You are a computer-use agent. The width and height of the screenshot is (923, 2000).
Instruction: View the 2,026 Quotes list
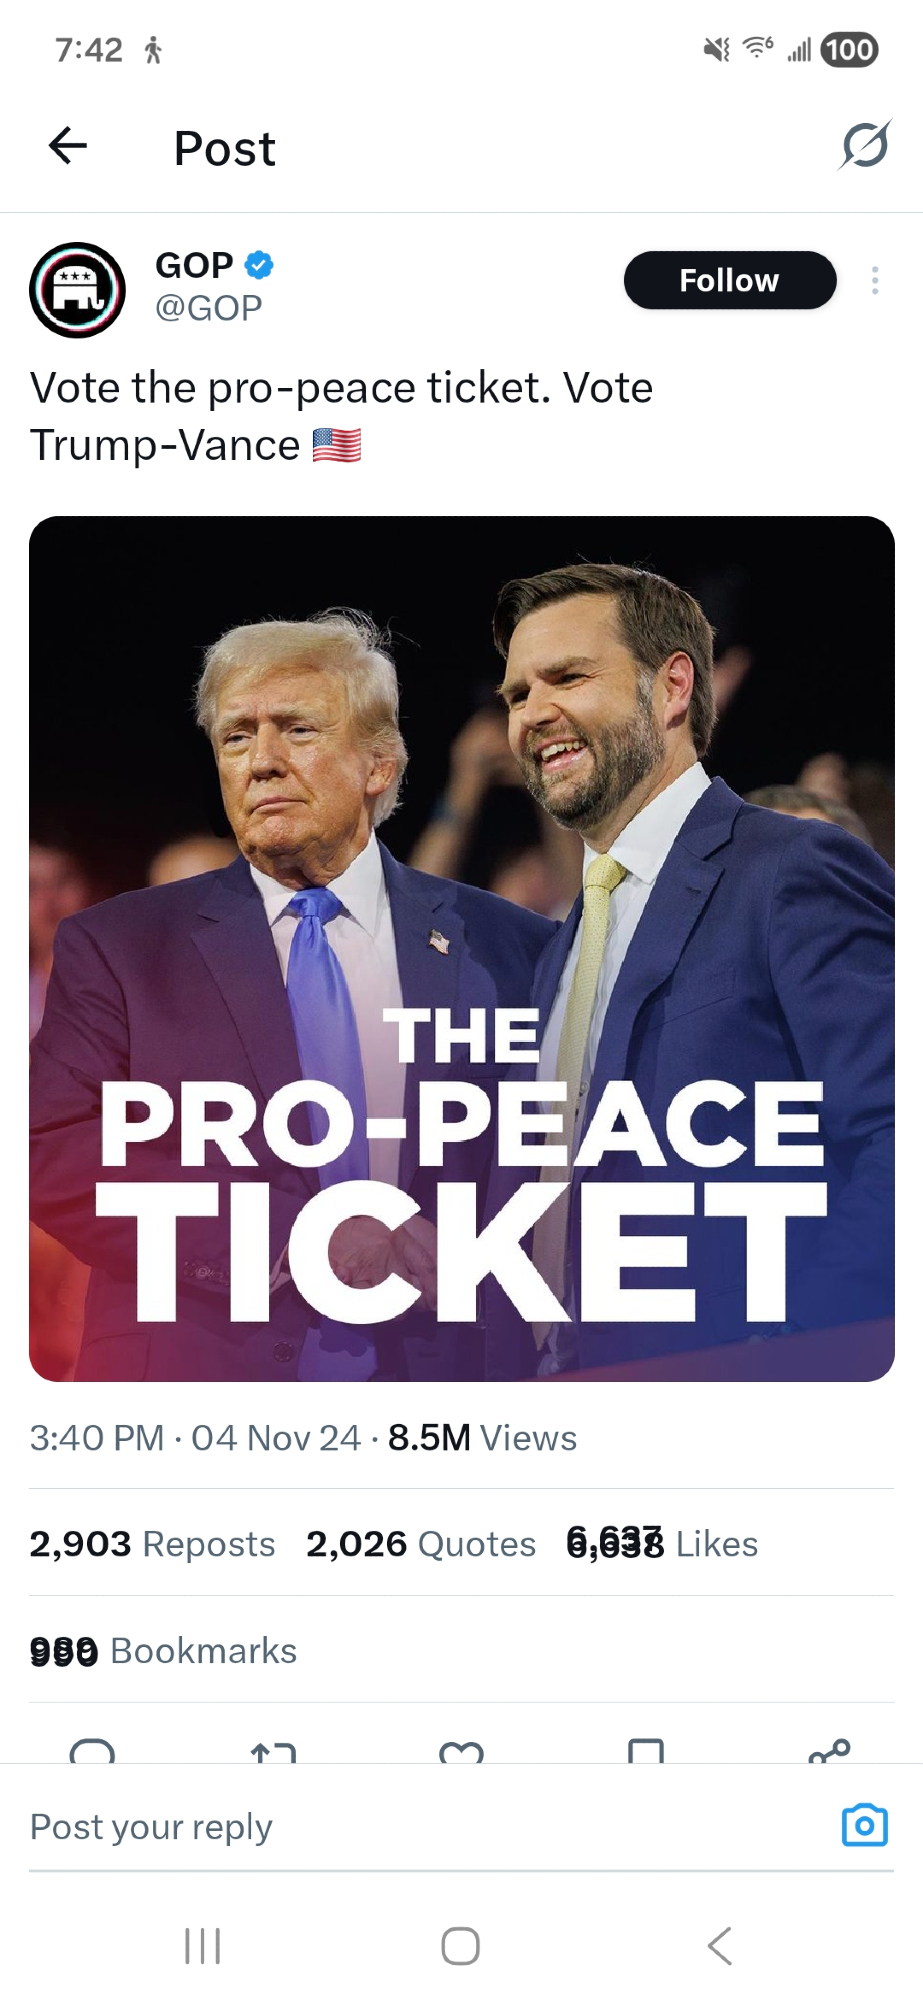tap(421, 1544)
